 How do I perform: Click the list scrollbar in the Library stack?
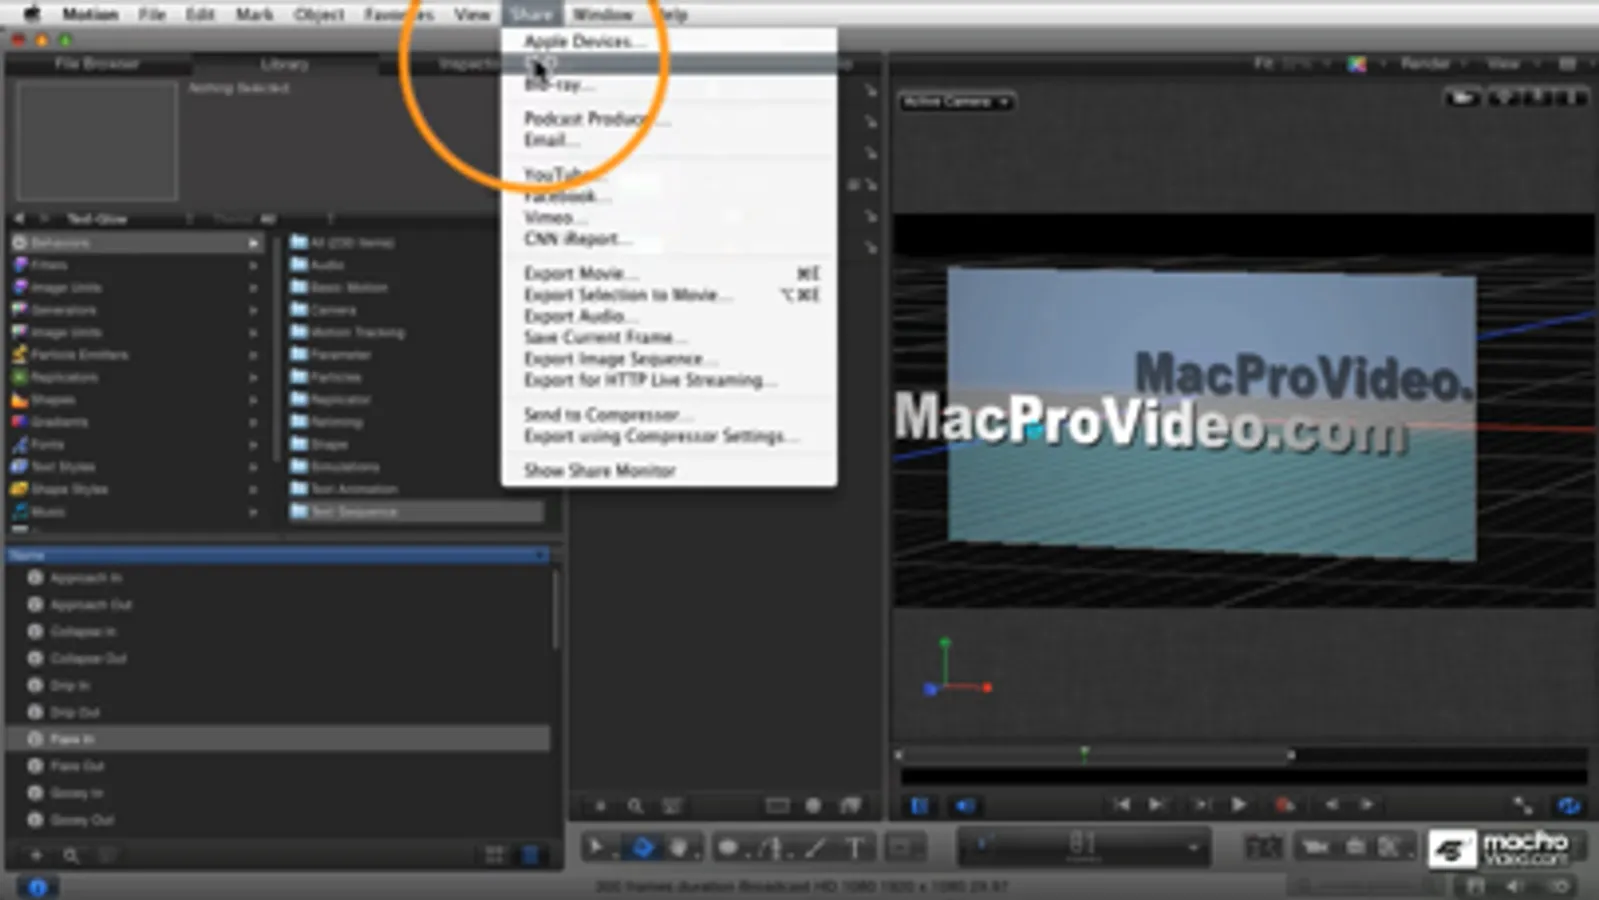556,610
